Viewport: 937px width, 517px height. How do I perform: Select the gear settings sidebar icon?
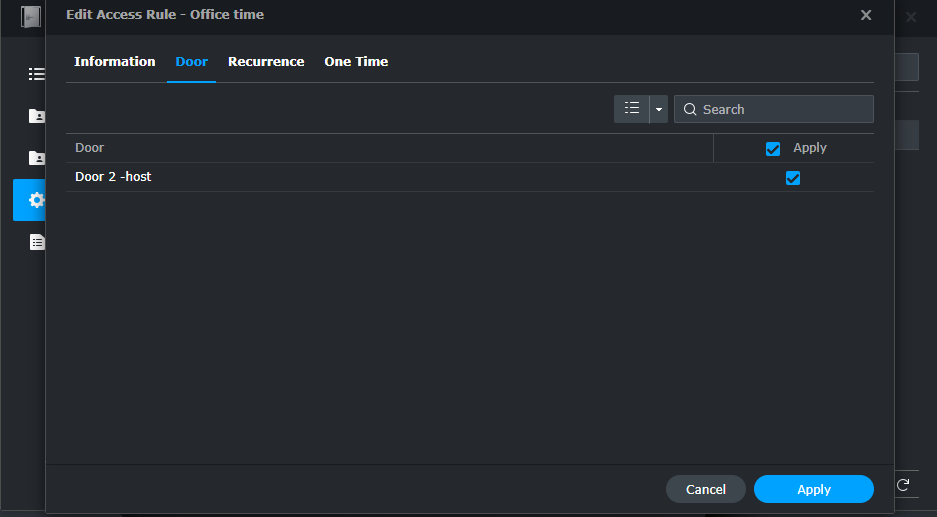pos(36,200)
